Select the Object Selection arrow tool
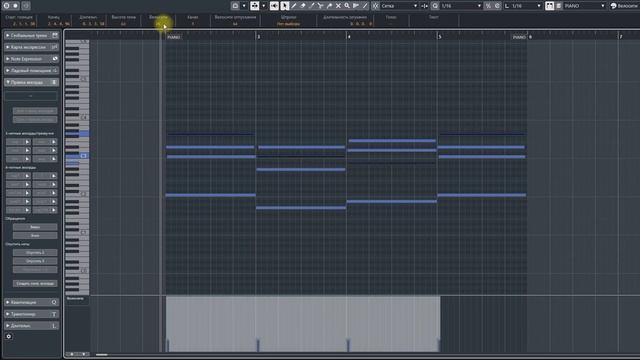Viewport: 640px width, 360px height. [284, 6]
